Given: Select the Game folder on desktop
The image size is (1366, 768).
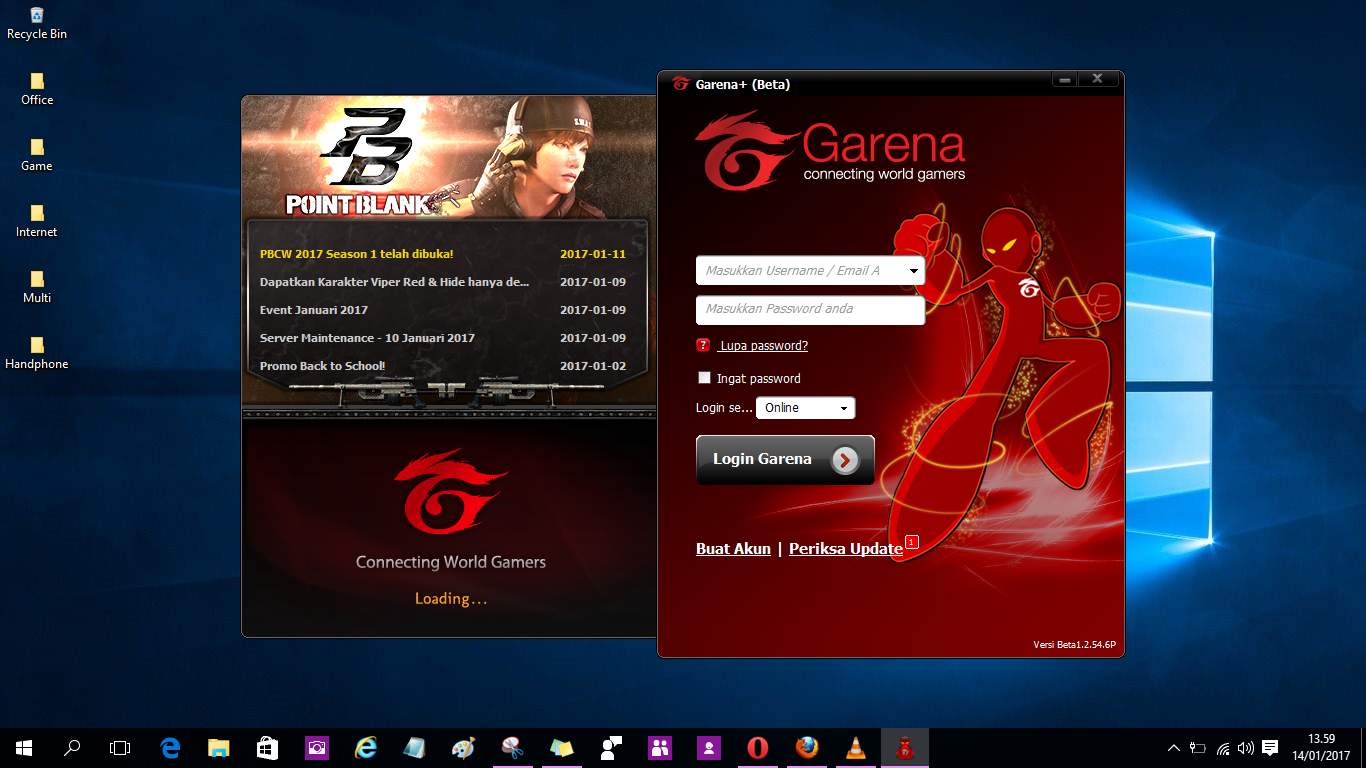Looking at the screenshot, I should [37, 155].
